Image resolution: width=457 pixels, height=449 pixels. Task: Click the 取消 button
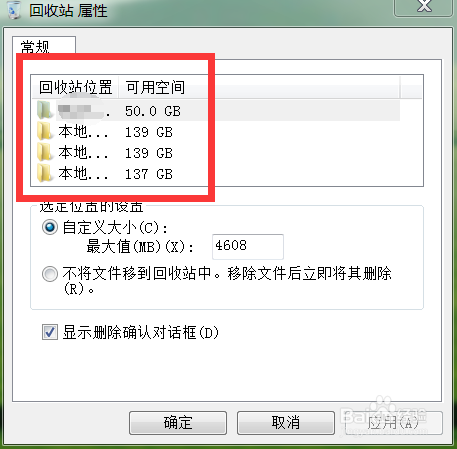coord(286,423)
